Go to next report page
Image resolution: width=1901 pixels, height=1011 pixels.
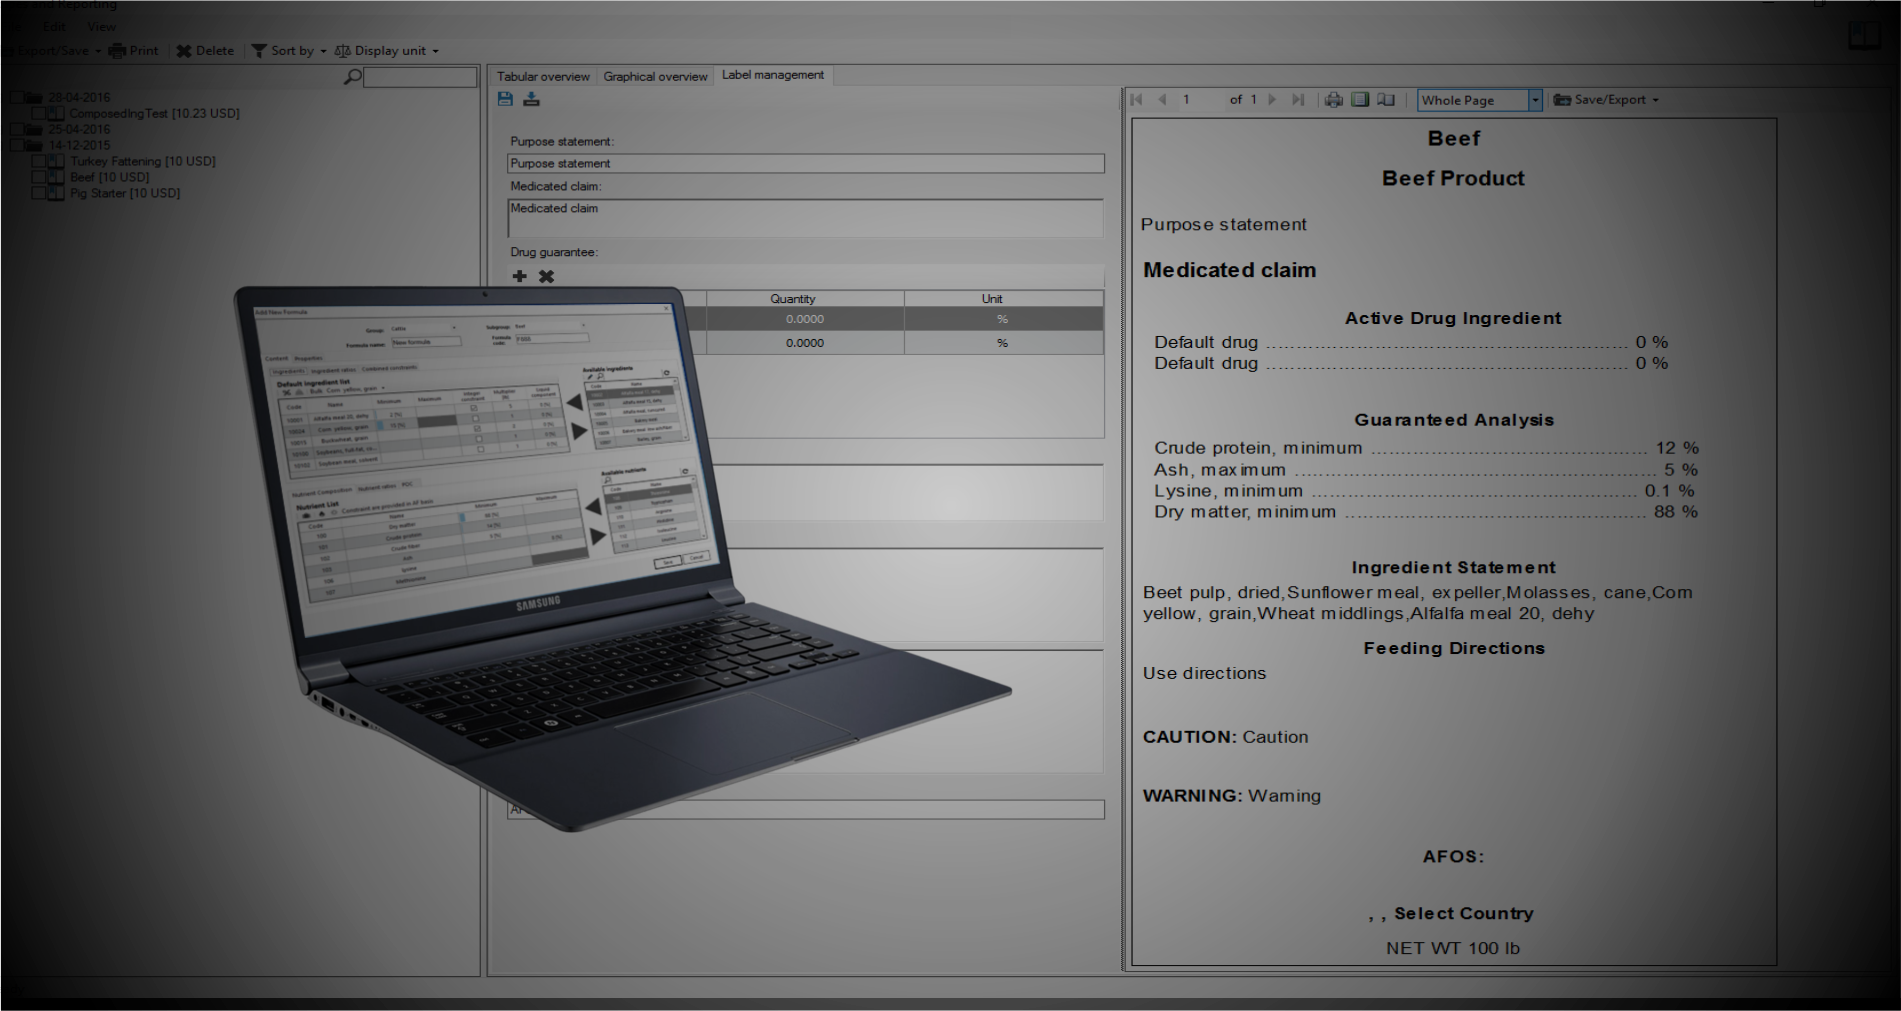[1272, 100]
